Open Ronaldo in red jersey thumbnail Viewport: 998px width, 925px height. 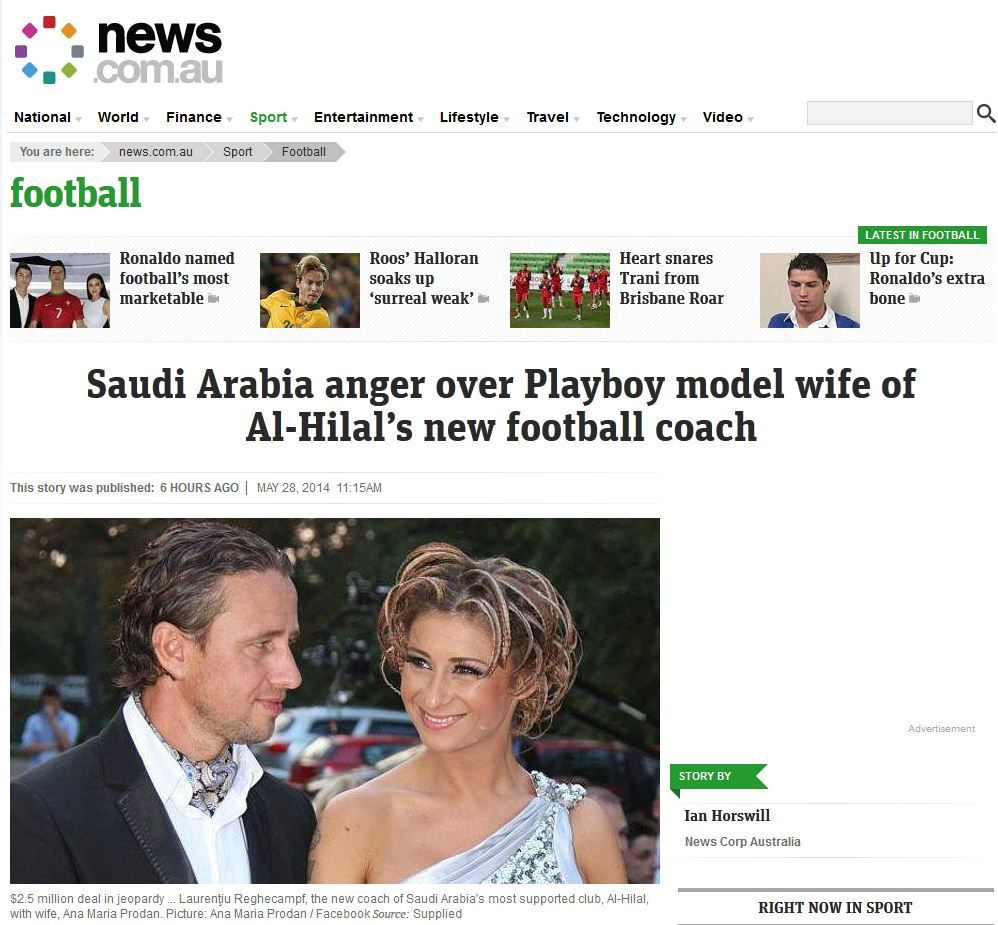point(60,290)
